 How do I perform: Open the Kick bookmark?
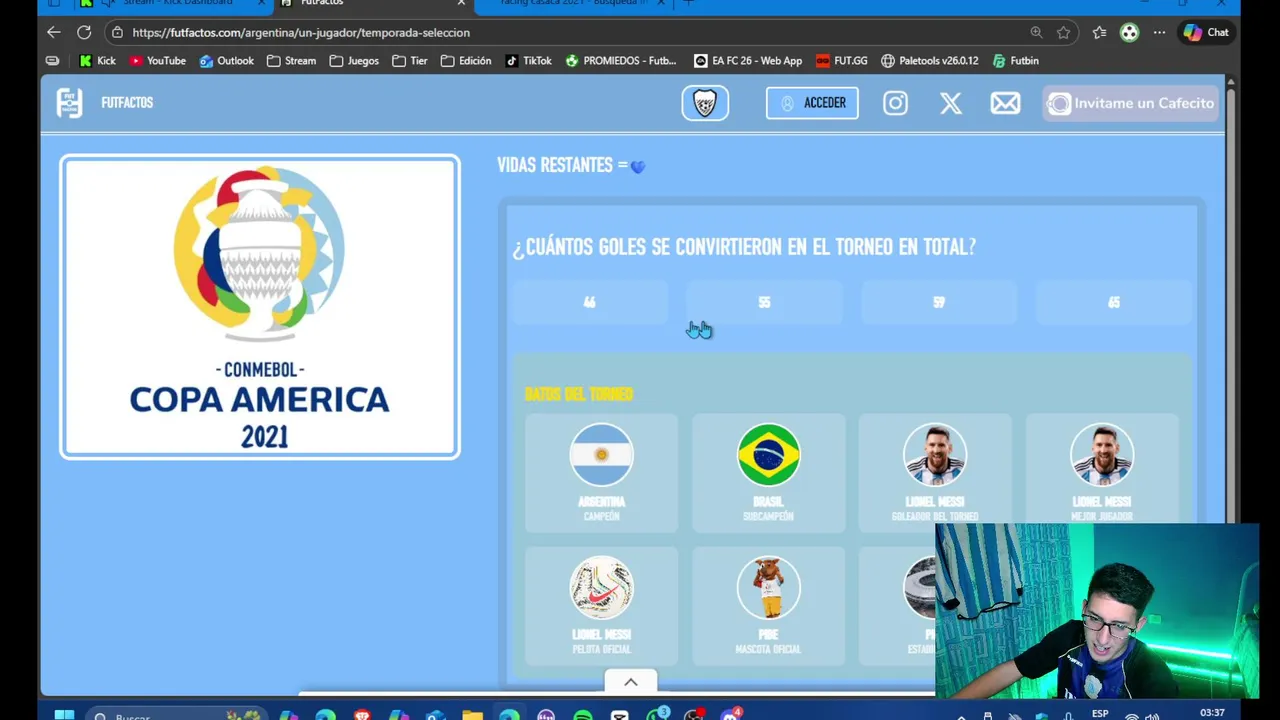[97, 61]
